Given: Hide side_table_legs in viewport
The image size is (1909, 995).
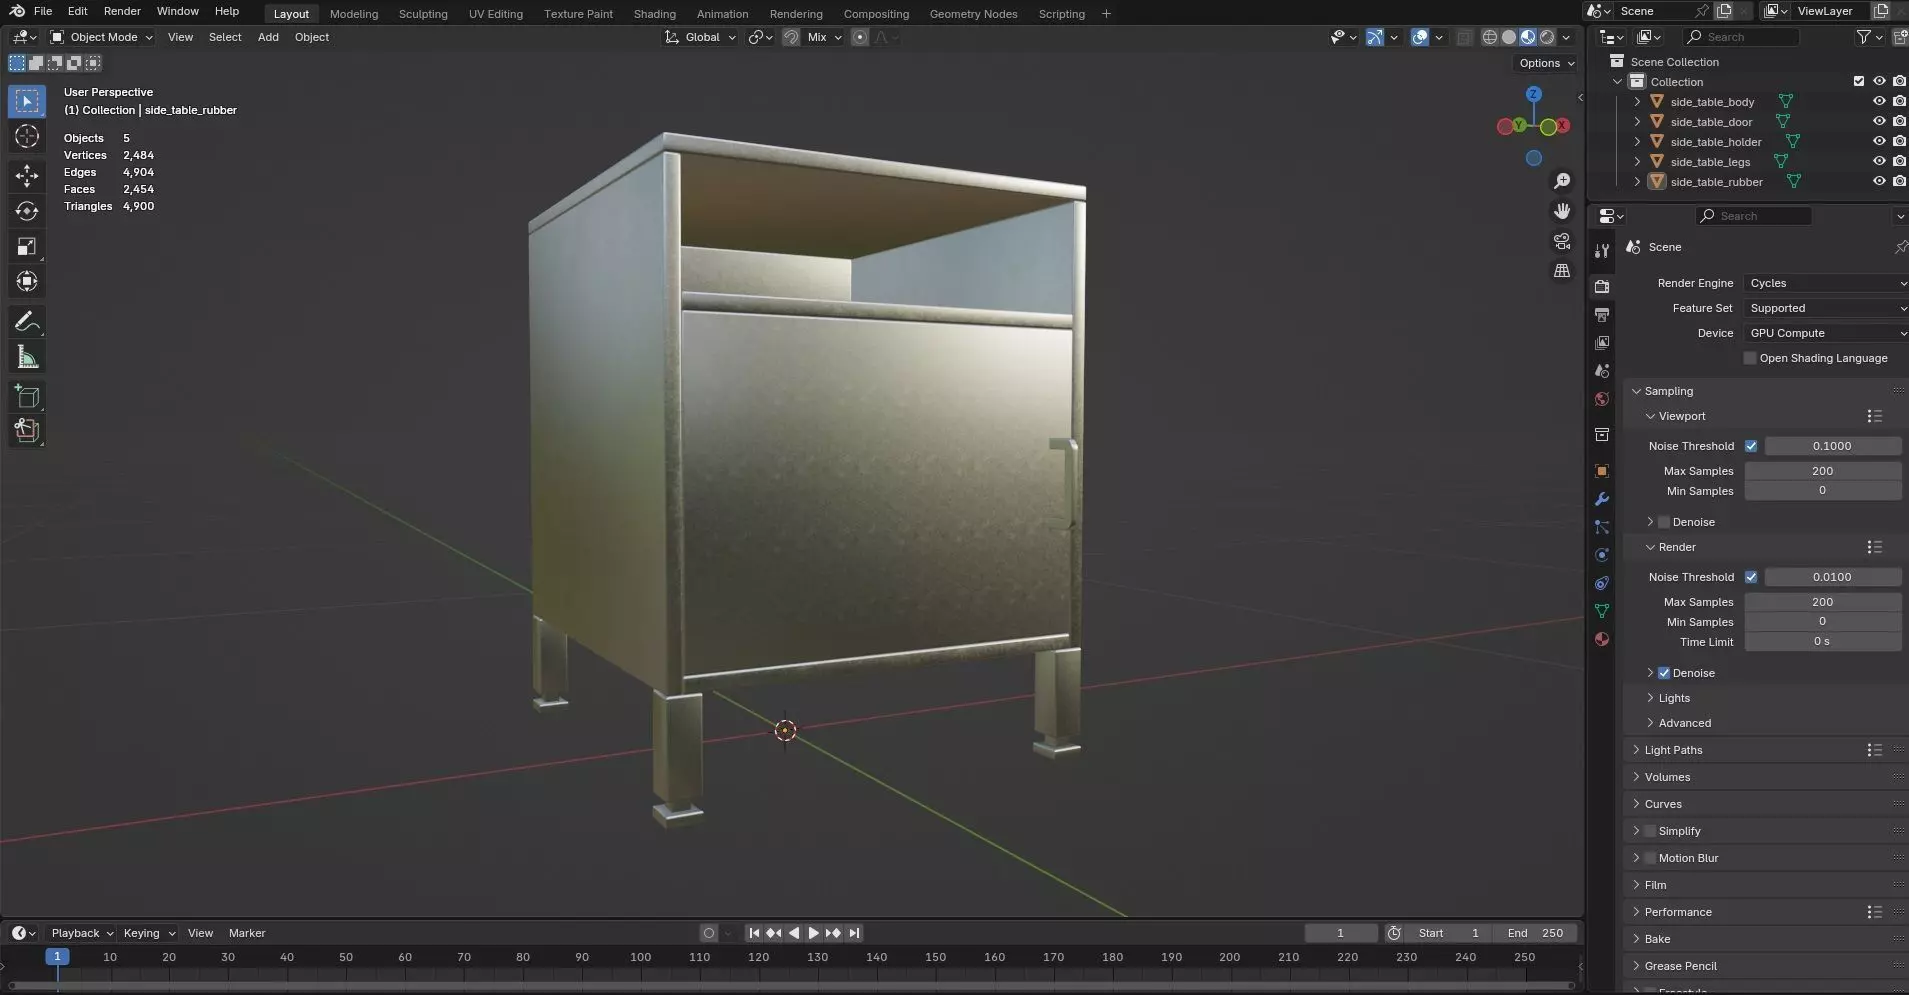Looking at the screenshot, I should click(x=1879, y=161).
